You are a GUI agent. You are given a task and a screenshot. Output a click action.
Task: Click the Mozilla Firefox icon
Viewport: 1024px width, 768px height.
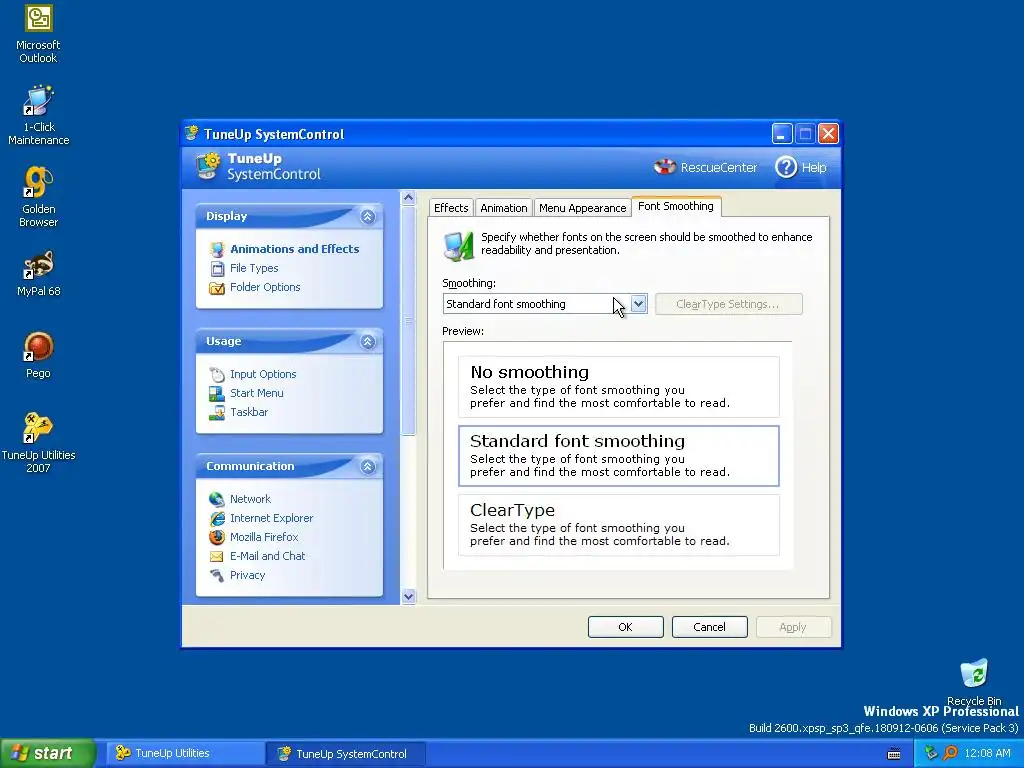point(217,537)
